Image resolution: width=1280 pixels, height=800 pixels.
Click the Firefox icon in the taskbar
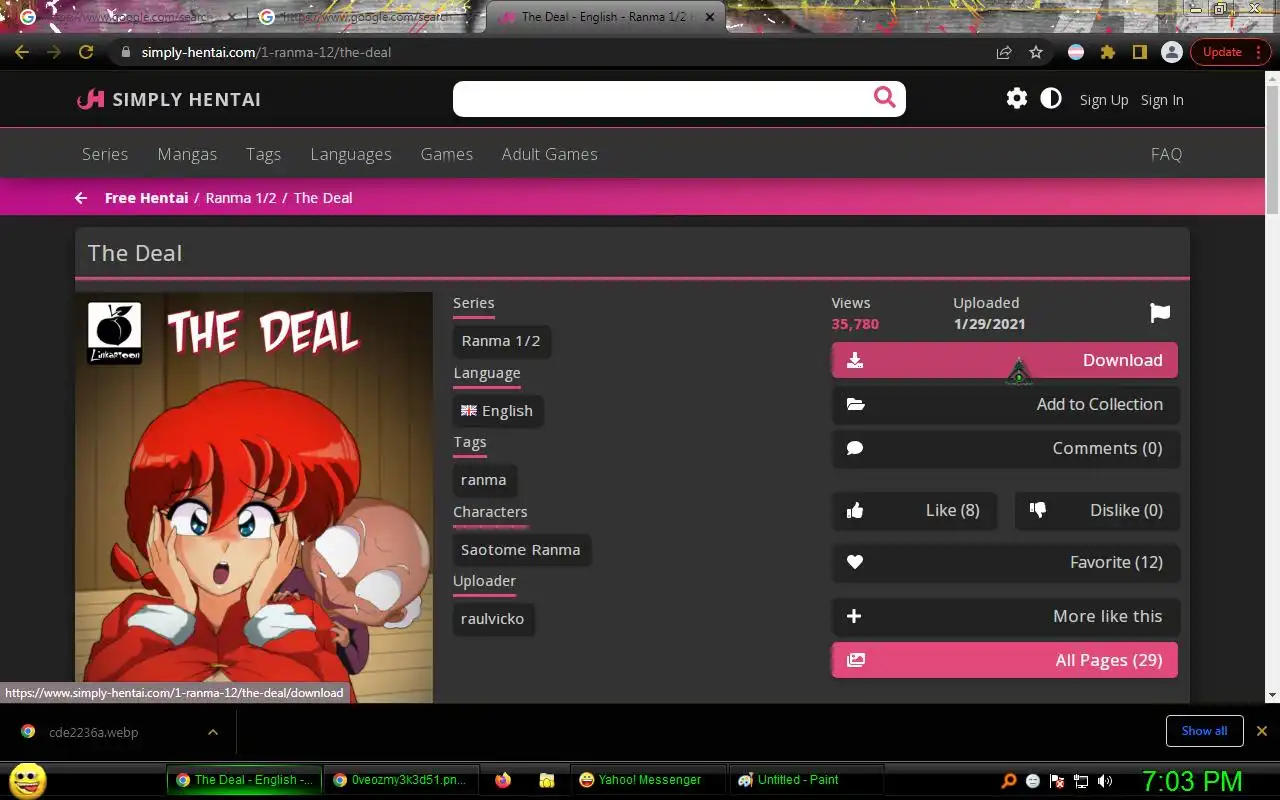point(503,780)
